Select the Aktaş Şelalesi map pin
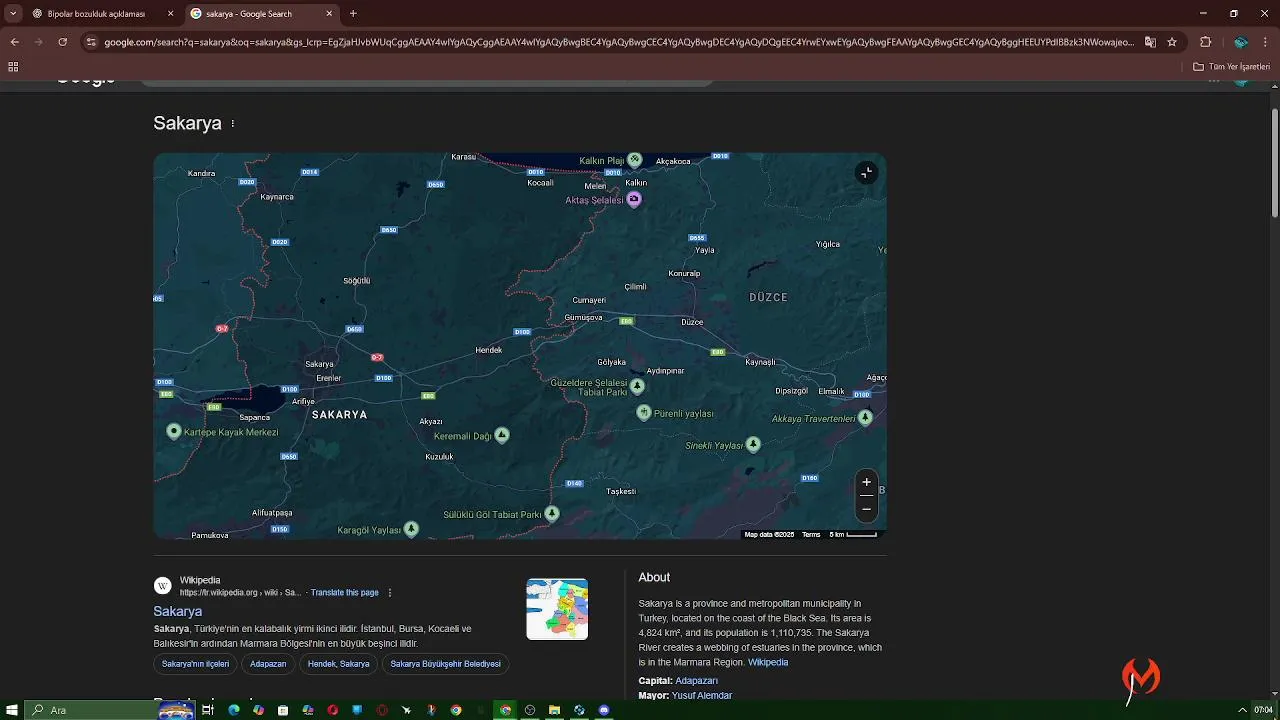This screenshot has height=720, width=1280. pyautogui.click(x=633, y=199)
